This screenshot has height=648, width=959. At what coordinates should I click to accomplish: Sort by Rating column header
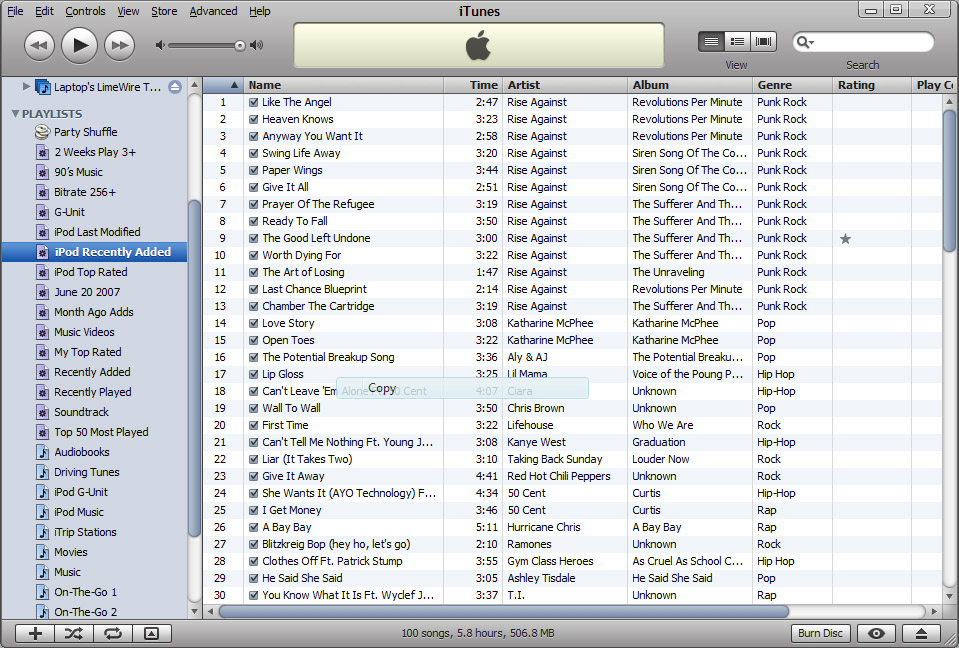point(872,85)
